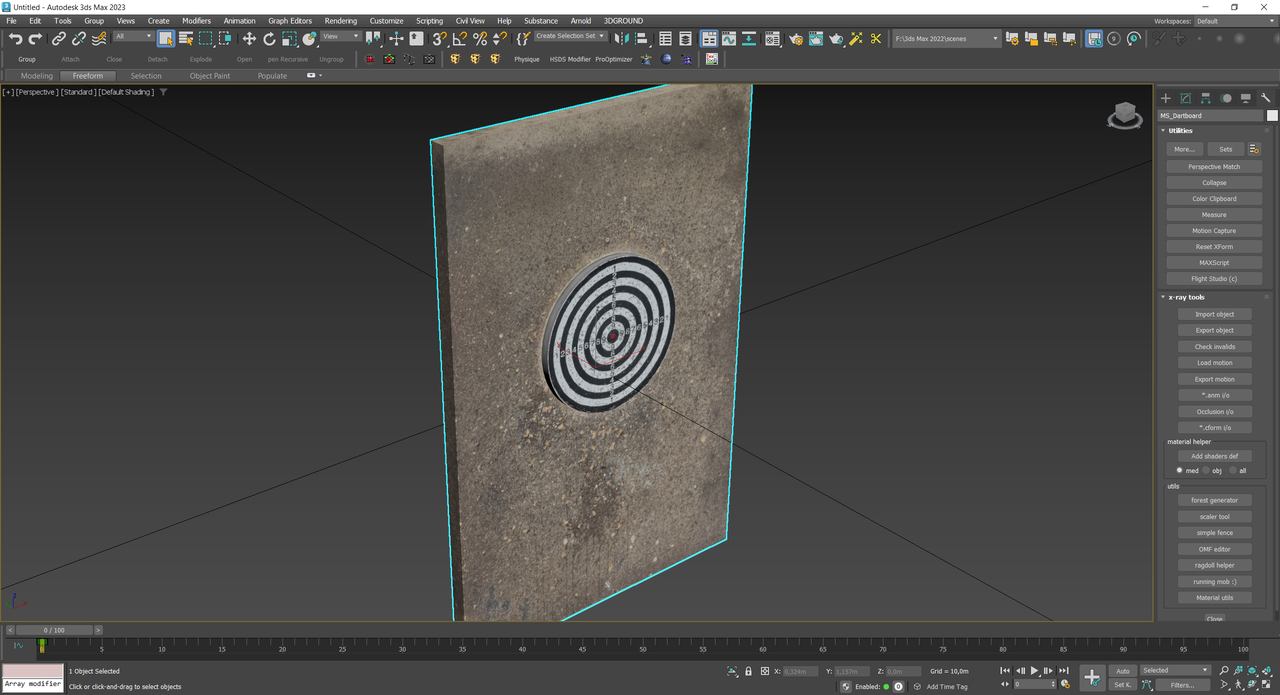Click the 'forest generator' button
This screenshot has width=1280, height=695.
click(1214, 500)
